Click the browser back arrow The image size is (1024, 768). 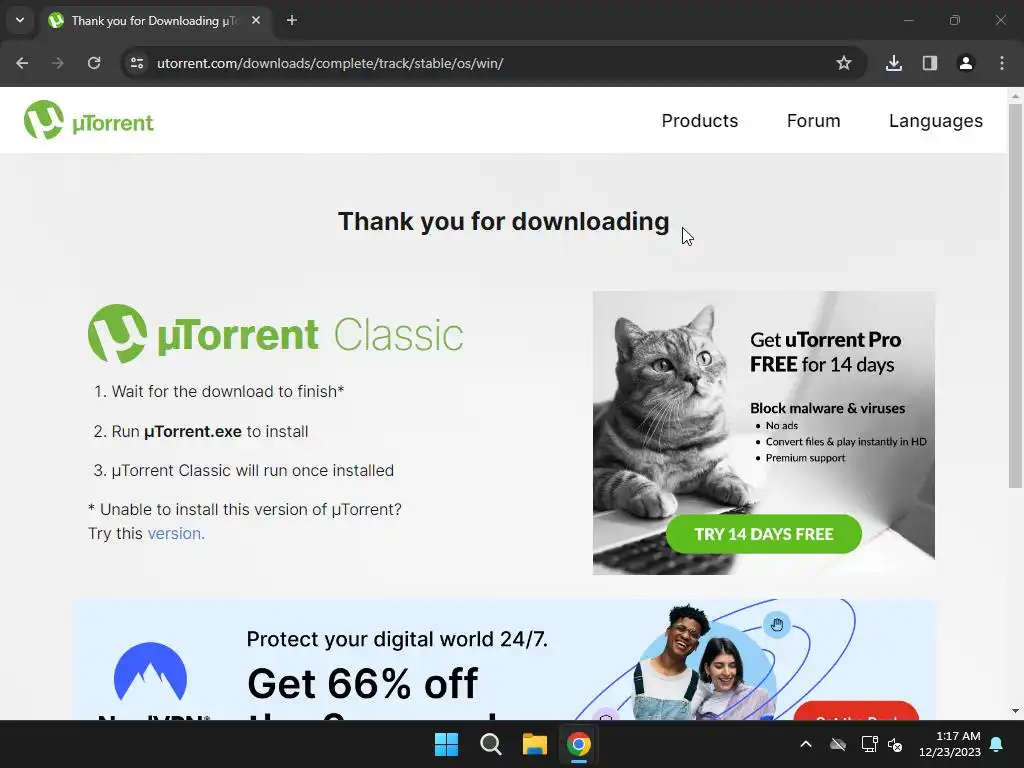coord(22,63)
